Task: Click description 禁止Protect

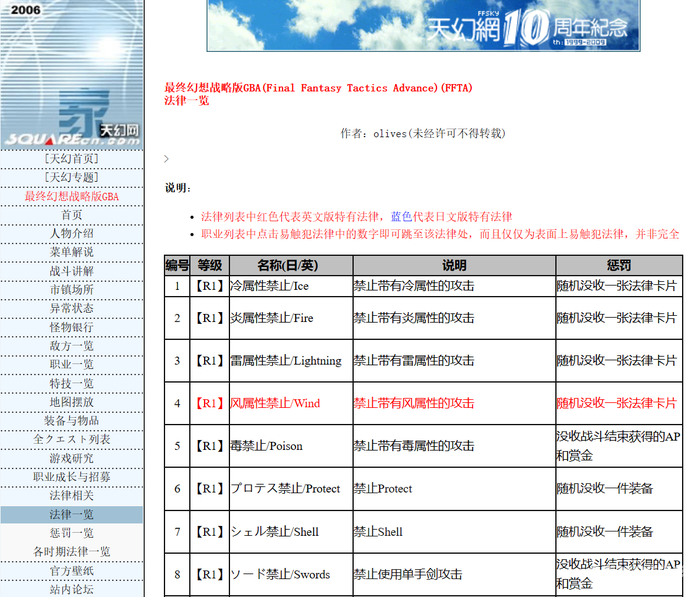Action: tap(383, 489)
